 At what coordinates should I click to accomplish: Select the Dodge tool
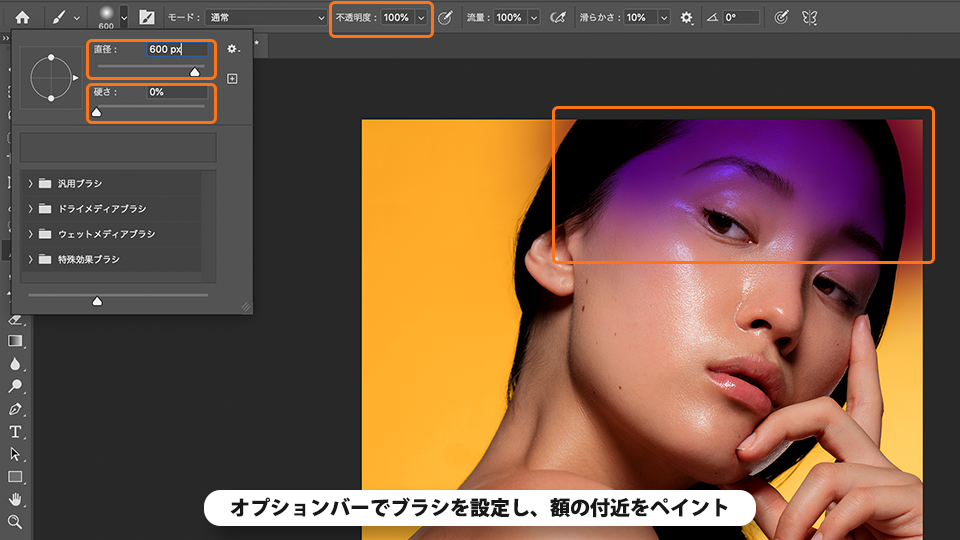point(15,386)
